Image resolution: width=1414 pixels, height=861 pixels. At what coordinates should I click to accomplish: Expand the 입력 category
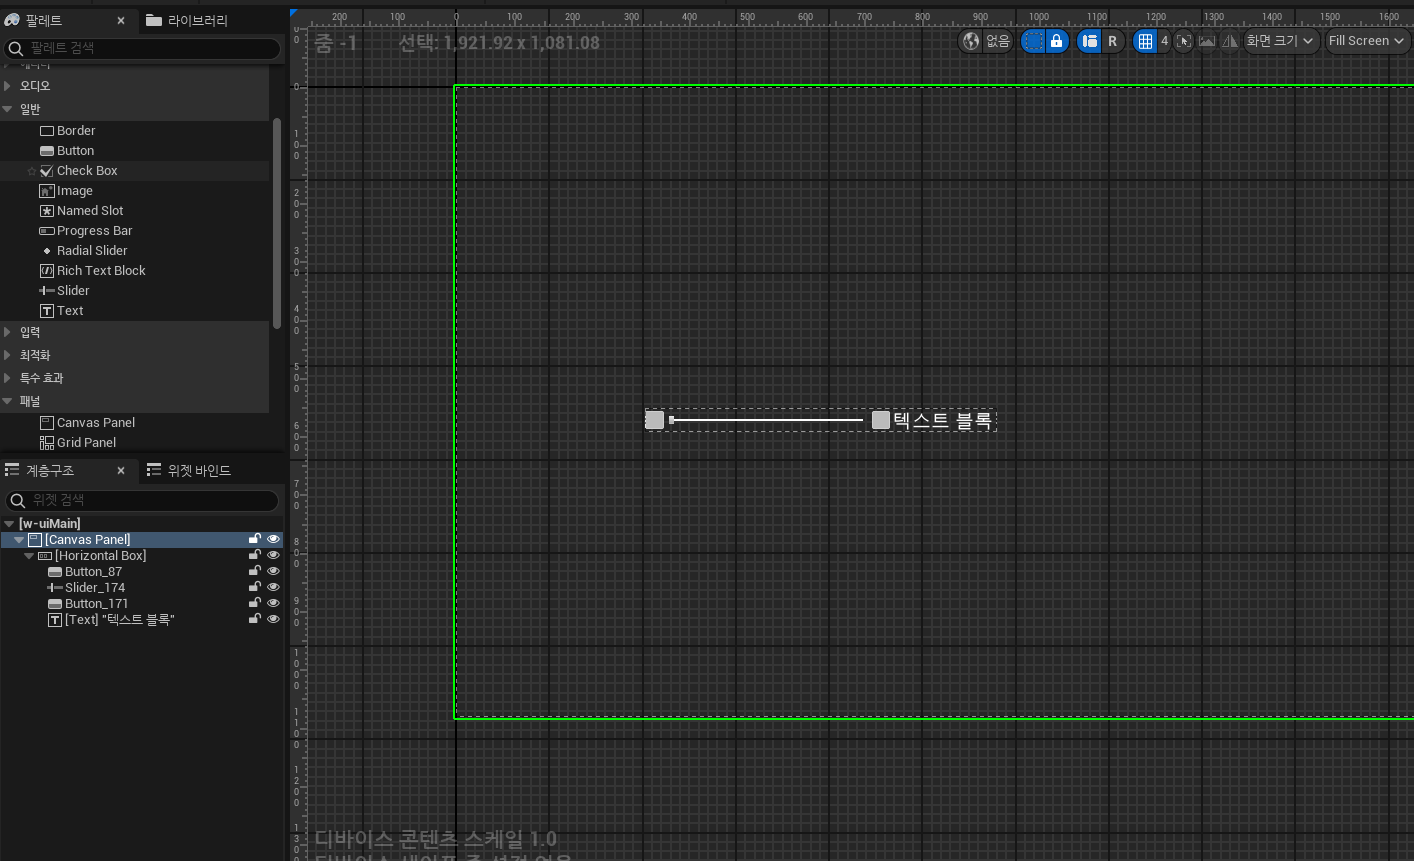tap(8, 332)
